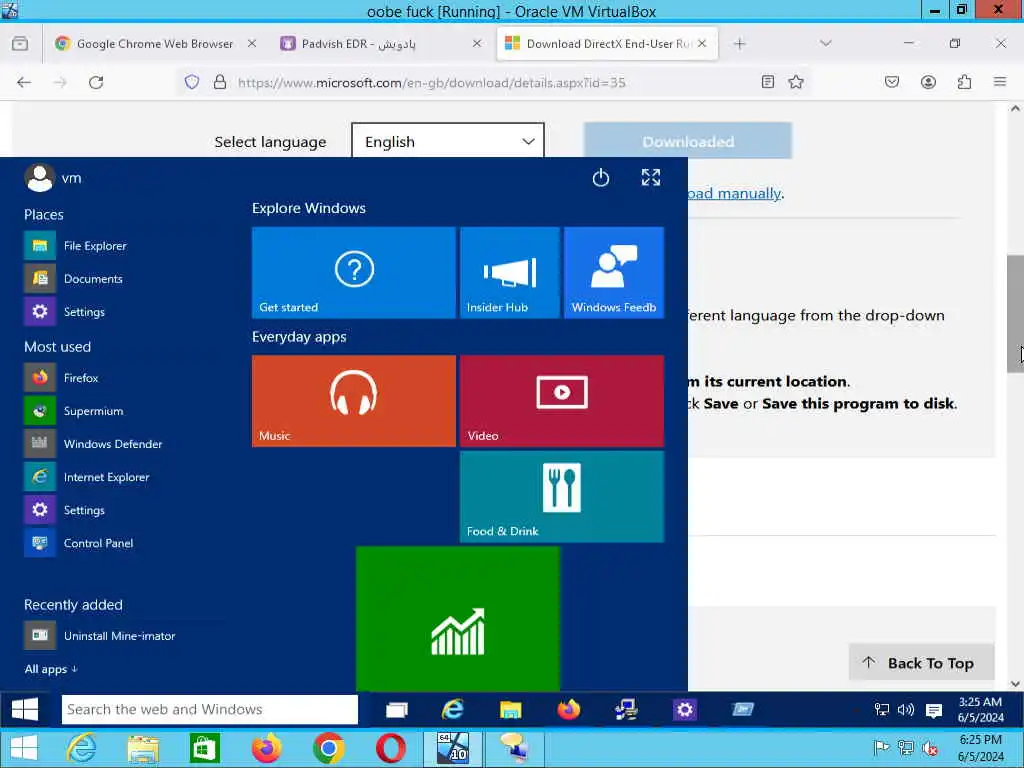Screen dimensions: 1024x768
Task: Bookmark this page with star
Action: coord(795,82)
